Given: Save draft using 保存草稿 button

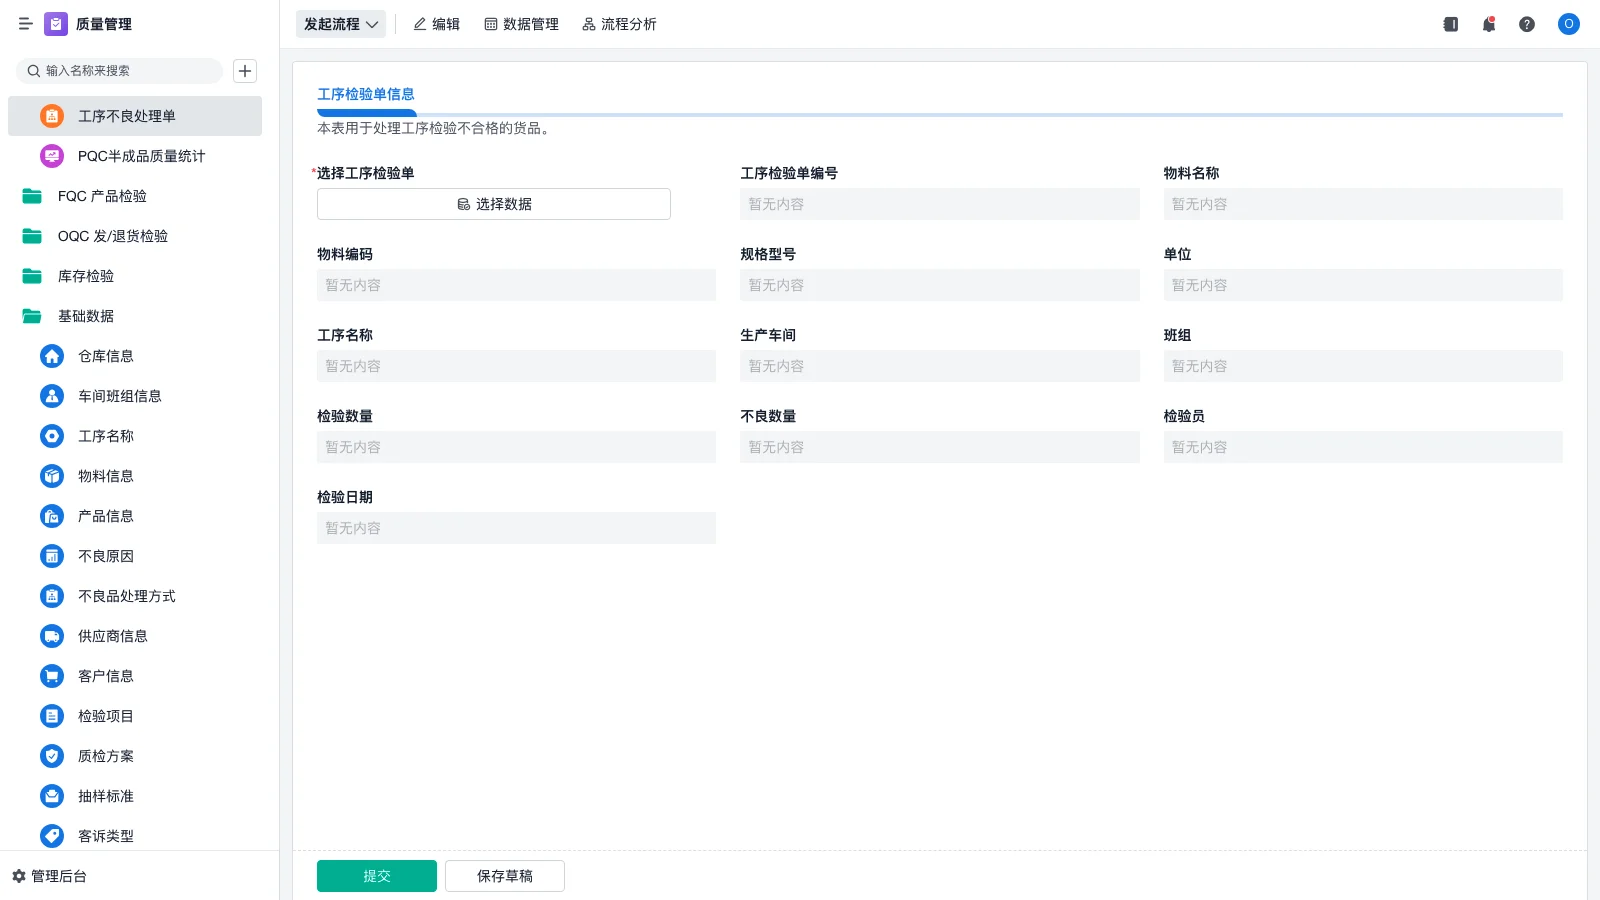Looking at the screenshot, I should pos(505,875).
